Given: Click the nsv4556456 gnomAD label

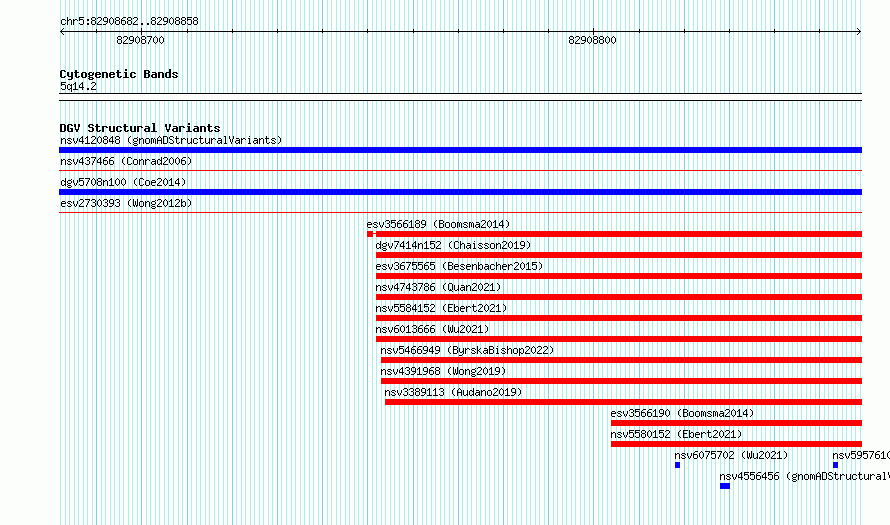Looking at the screenshot, I should click(x=804, y=476).
